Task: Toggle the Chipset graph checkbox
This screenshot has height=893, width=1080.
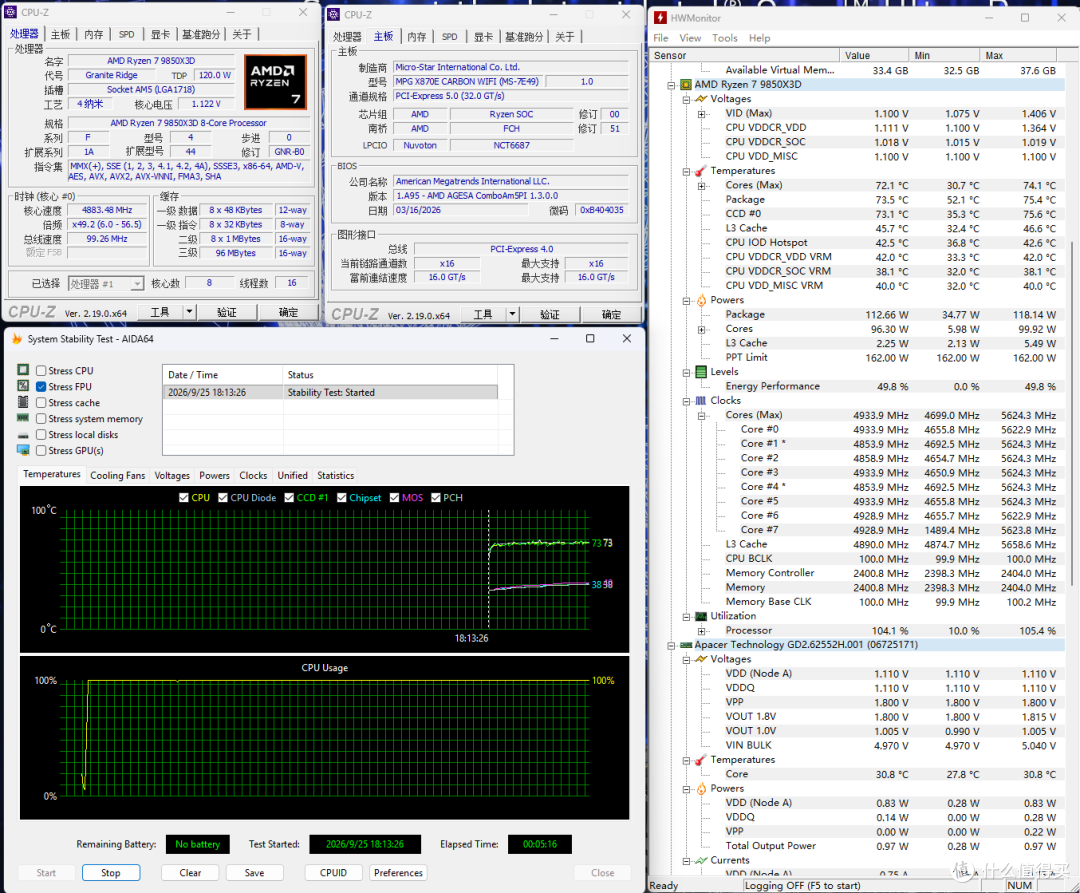Action: pyautogui.click(x=342, y=498)
